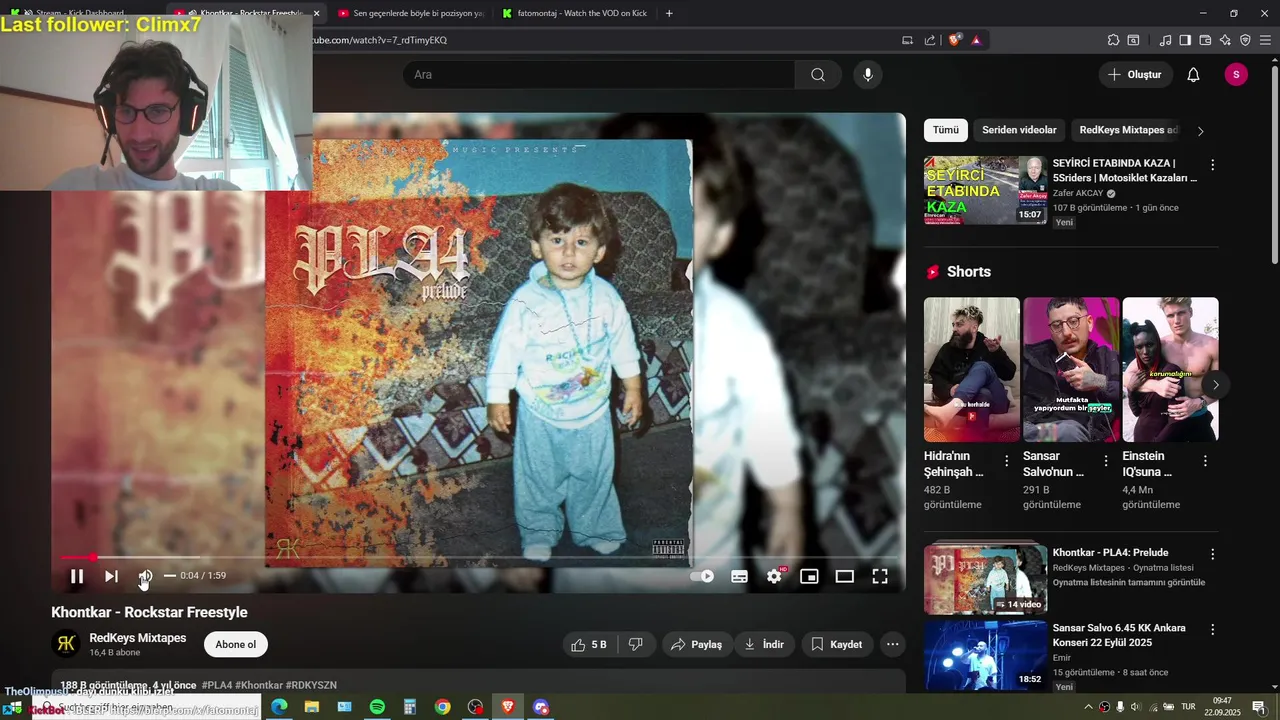Viewport: 1280px width, 720px height.
Task: Expand the system tray hidden icons
Action: click(x=1088, y=707)
